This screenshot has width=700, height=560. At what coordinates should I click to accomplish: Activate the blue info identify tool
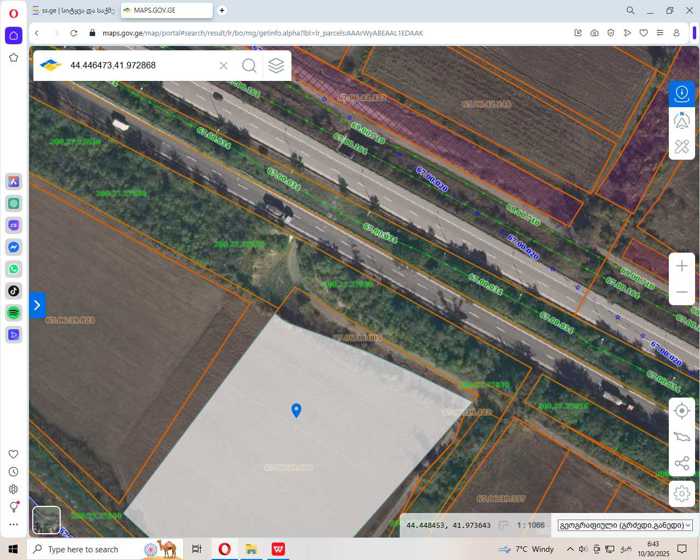click(682, 93)
